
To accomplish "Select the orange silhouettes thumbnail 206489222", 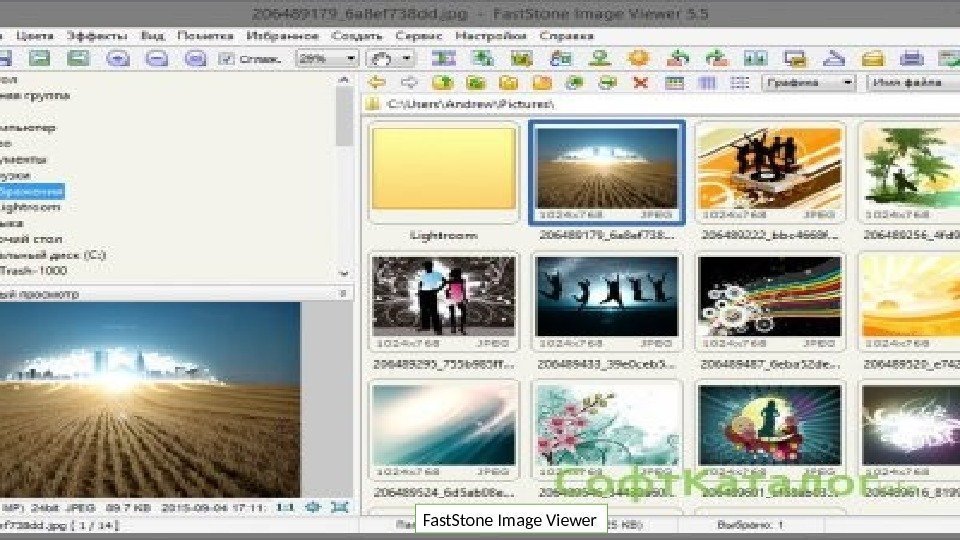I will pos(770,173).
